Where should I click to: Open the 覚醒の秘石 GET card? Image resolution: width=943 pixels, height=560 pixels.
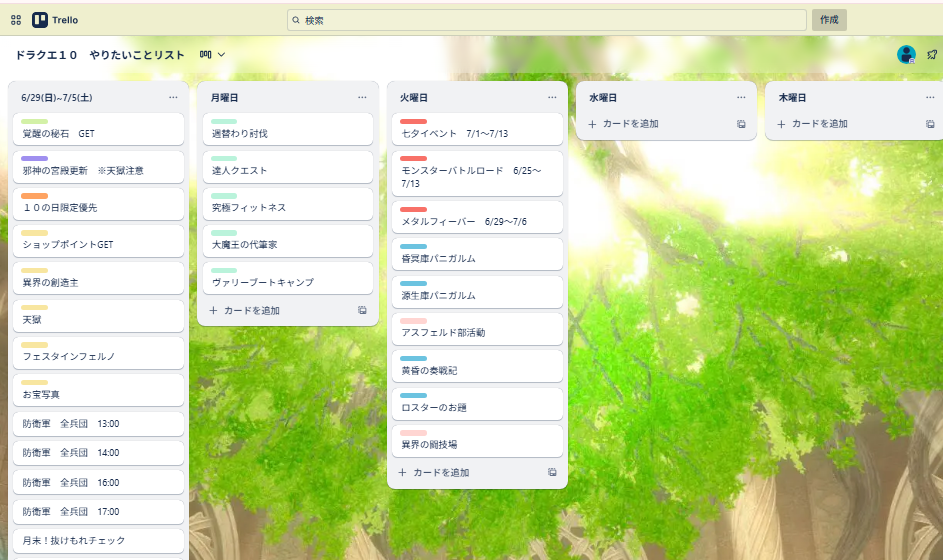99,129
